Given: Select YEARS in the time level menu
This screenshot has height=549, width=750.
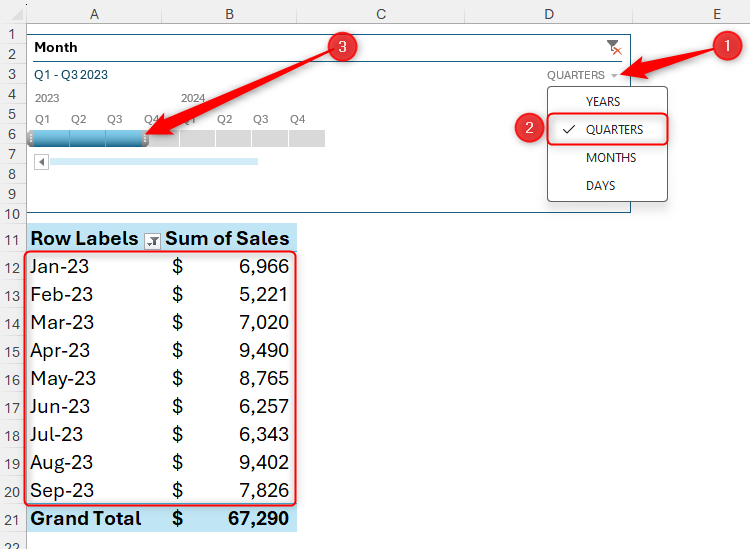Looking at the screenshot, I should click(603, 102).
